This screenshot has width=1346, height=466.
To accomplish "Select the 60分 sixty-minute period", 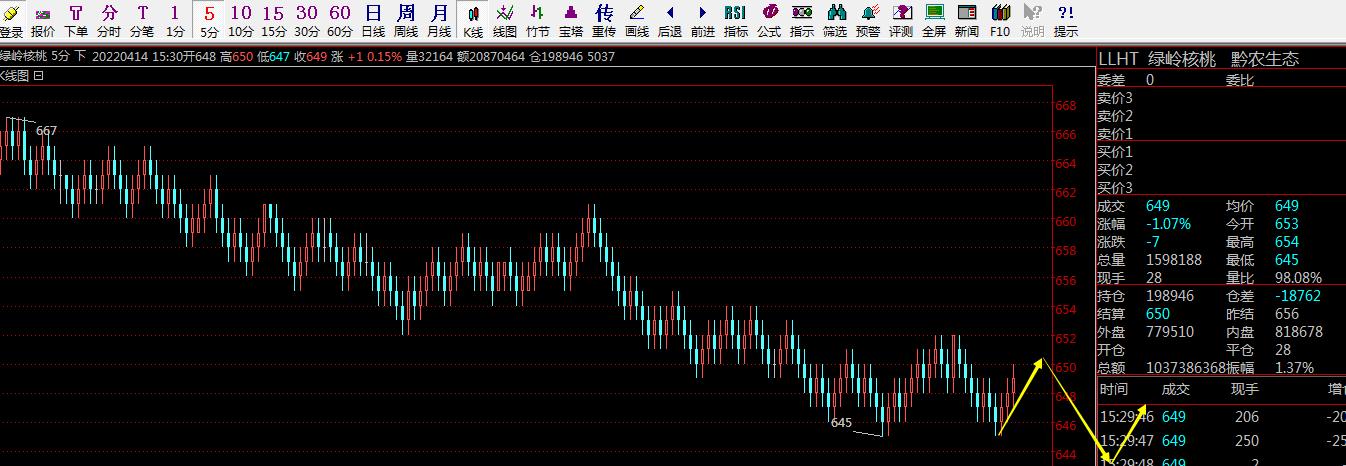I will tap(340, 20).
